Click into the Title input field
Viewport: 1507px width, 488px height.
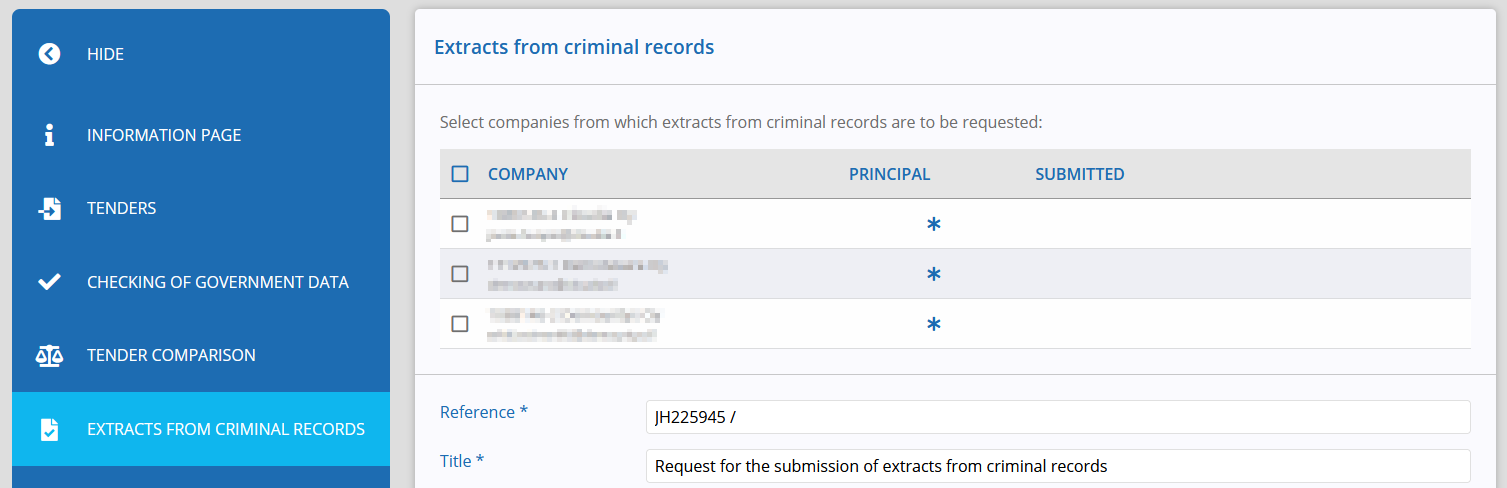(1058, 466)
